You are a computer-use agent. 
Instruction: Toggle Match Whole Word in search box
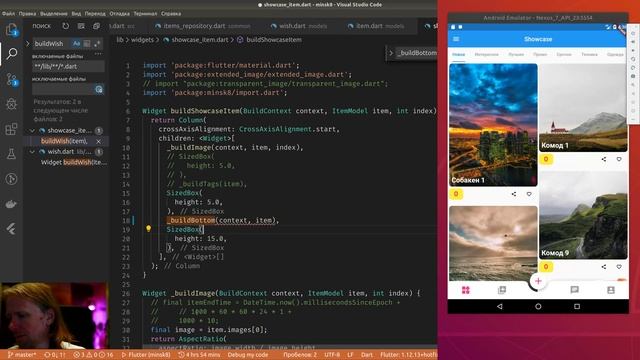pos(87,43)
